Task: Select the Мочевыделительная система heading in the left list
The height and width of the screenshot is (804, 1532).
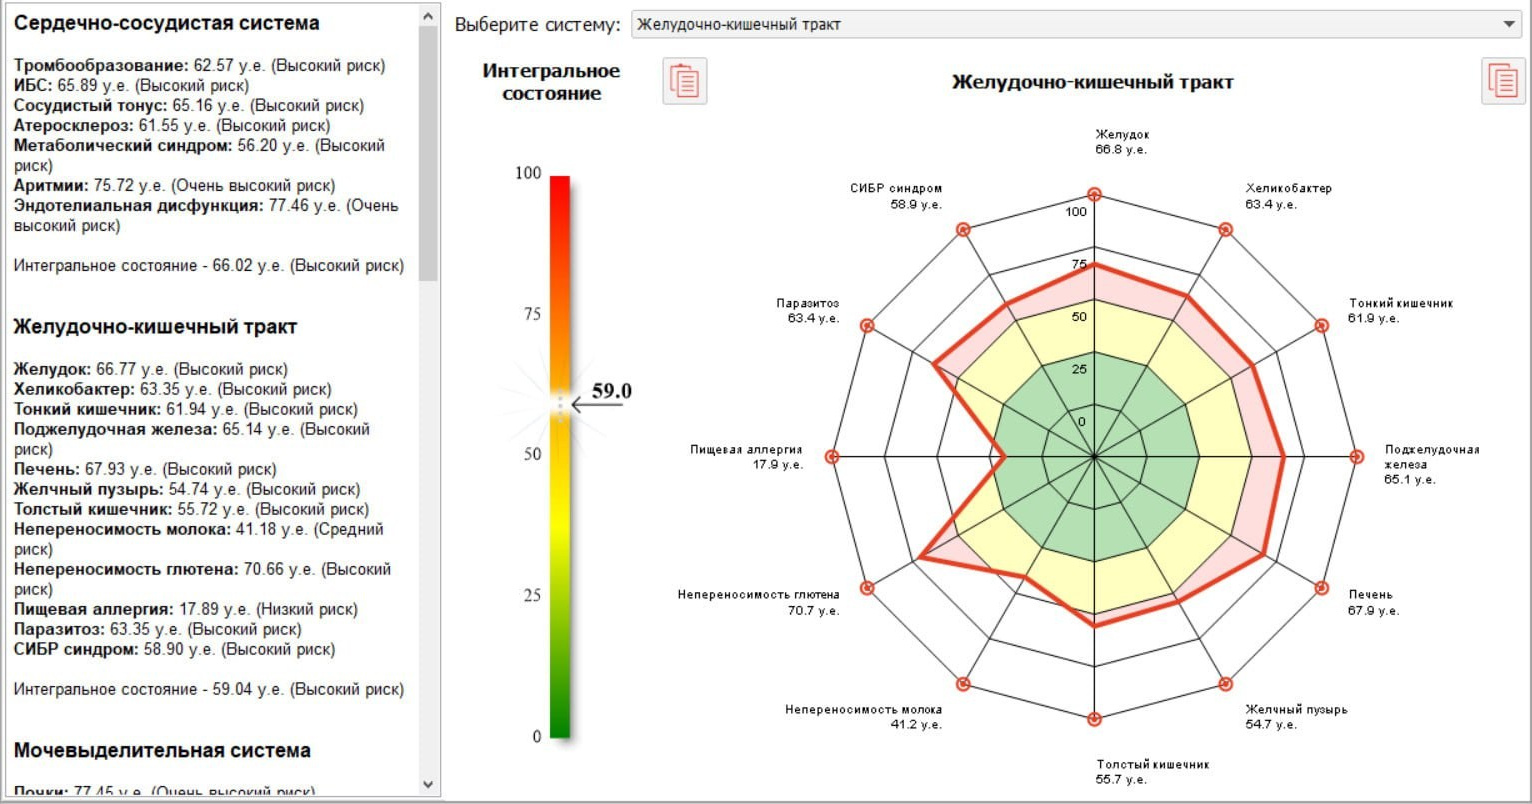Action: tap(162, 750)
